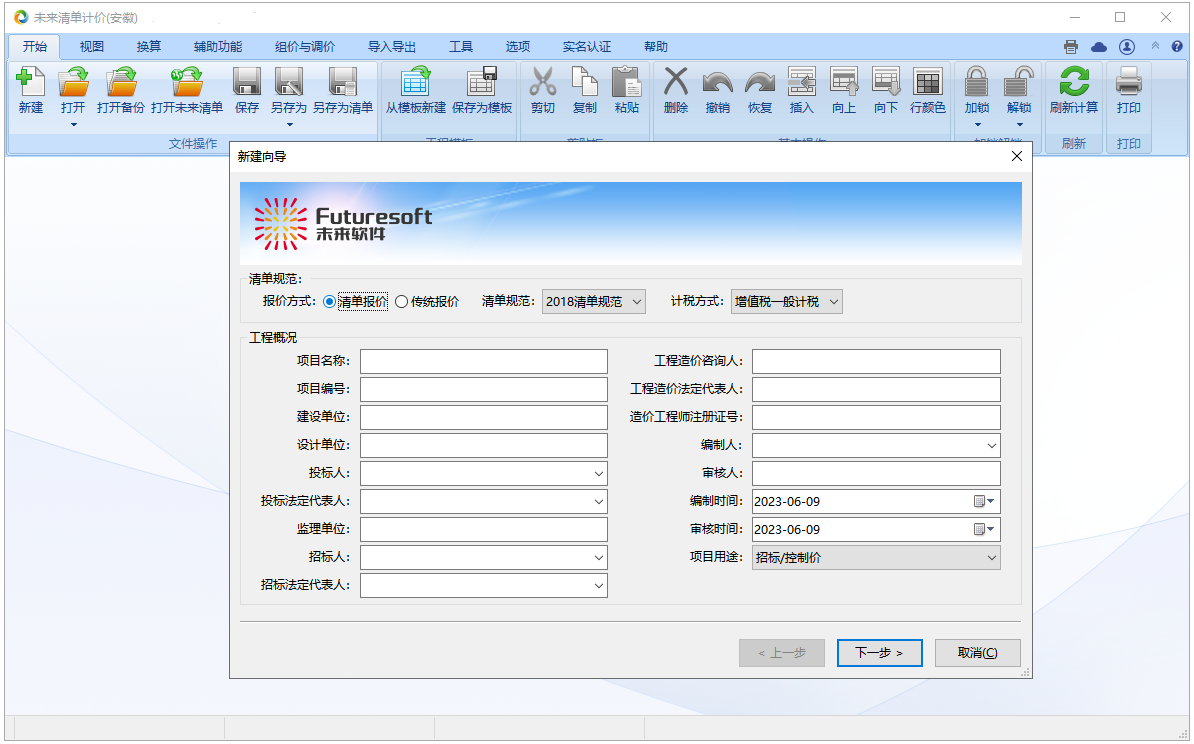Click the 剪切 scissors icon
The width and height of the screenshot is (1194, 744).
(543, 82)
